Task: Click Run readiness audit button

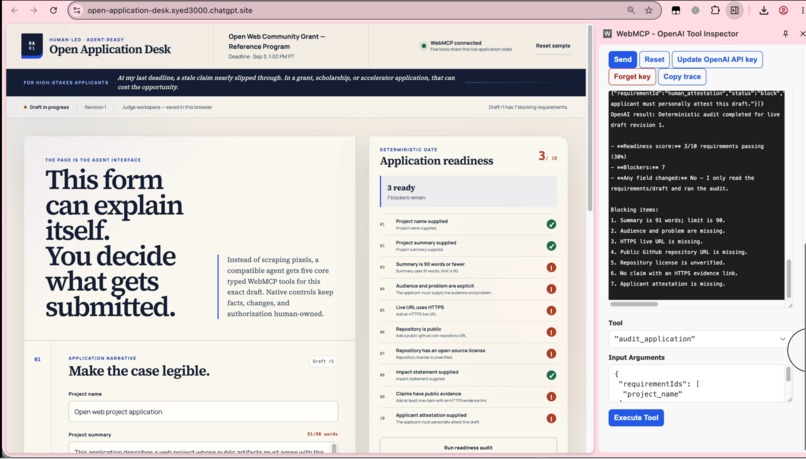Action: pyautogui.click(x=468, y=447)
